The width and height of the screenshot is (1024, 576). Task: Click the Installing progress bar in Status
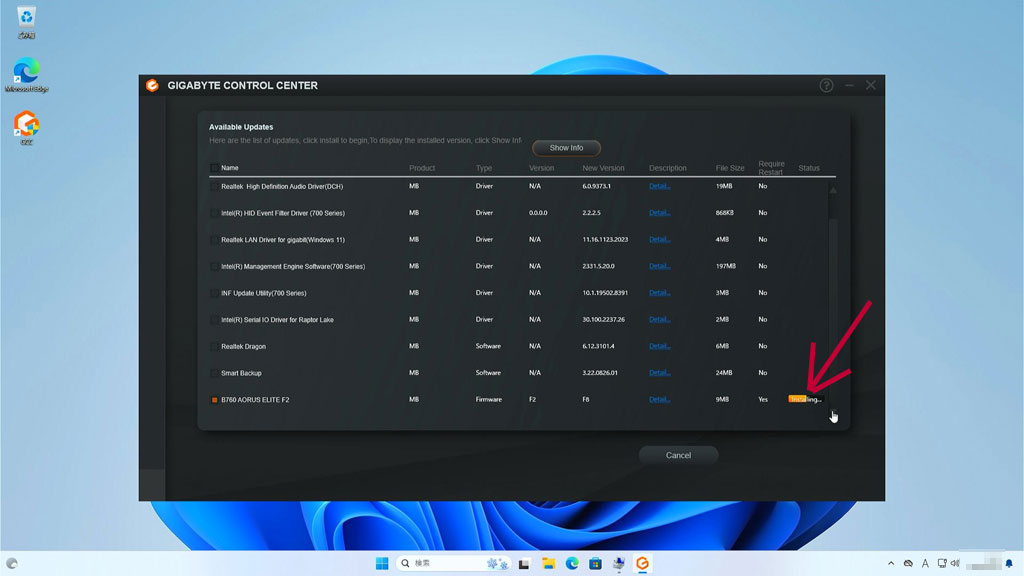[x=805, y=399]
